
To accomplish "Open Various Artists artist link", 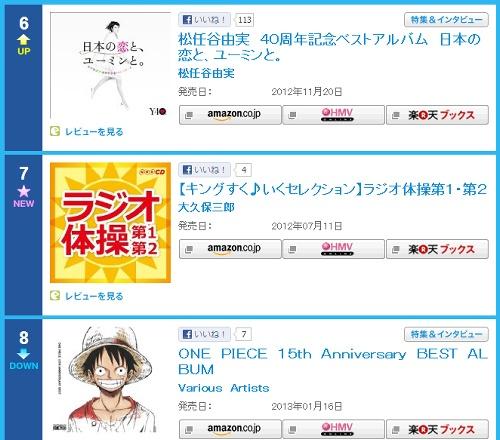I will click(224, 388).
